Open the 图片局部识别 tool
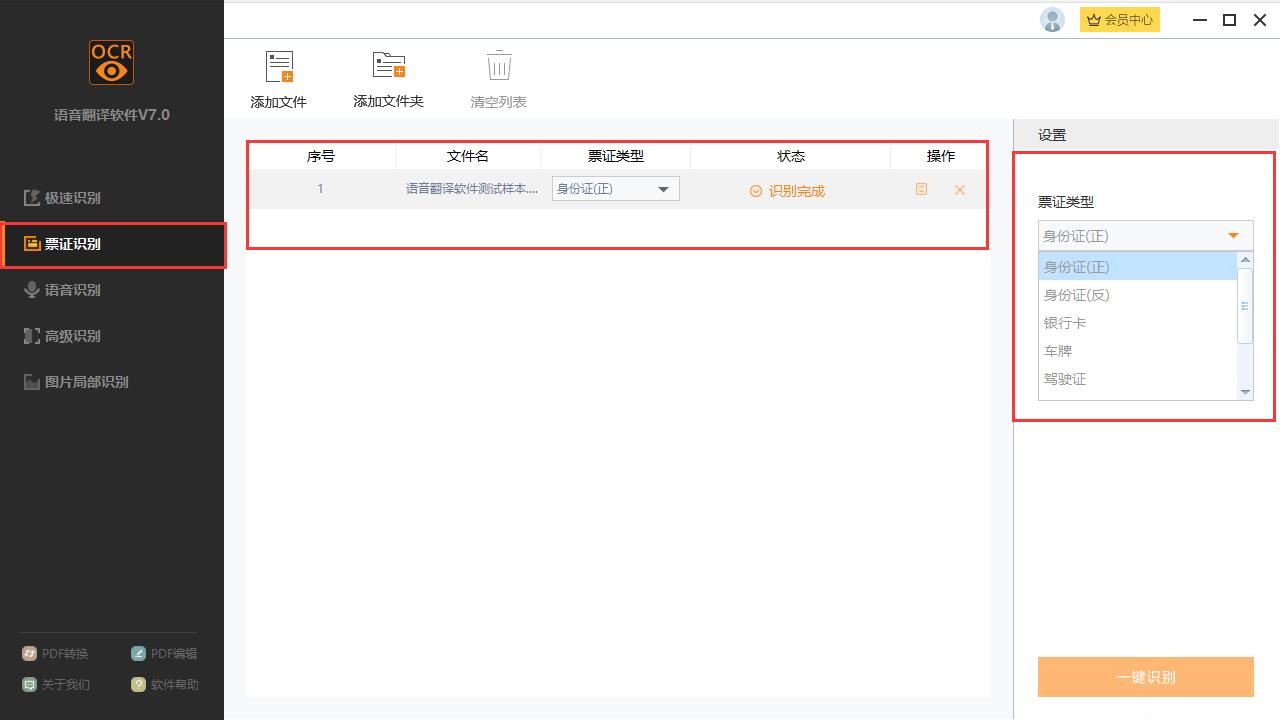The width and height of the screenshot is (1280, 720). [x=84, y=381]
